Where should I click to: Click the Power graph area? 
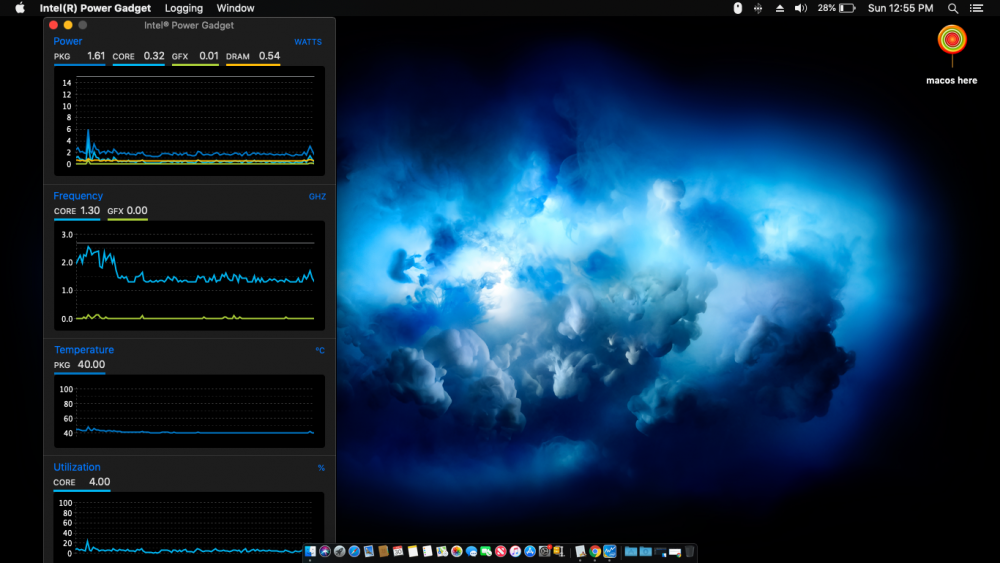pos(189,121)
